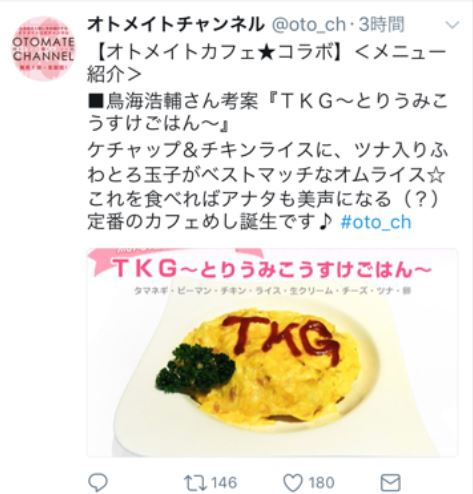Image resolution: width=473 pixels, height=494 pixels.
Task: Click the pink TKG title banner in image
Action: (x=272, y=269)
